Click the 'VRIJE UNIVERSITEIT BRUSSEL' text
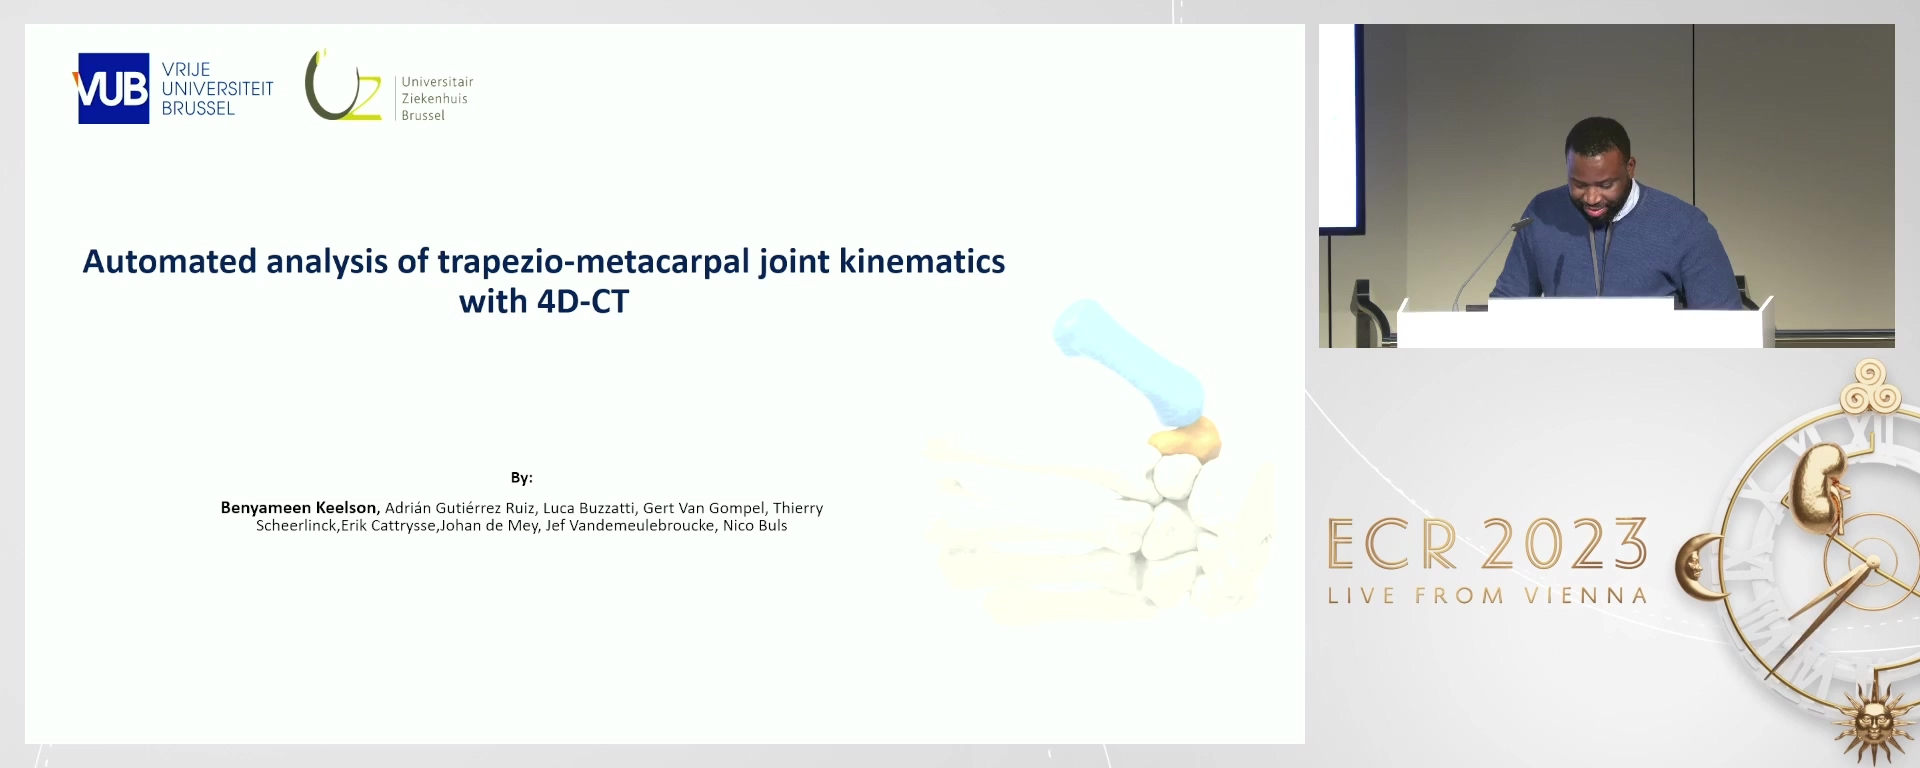The image size is (1920, 768). [x=217, y=89]
